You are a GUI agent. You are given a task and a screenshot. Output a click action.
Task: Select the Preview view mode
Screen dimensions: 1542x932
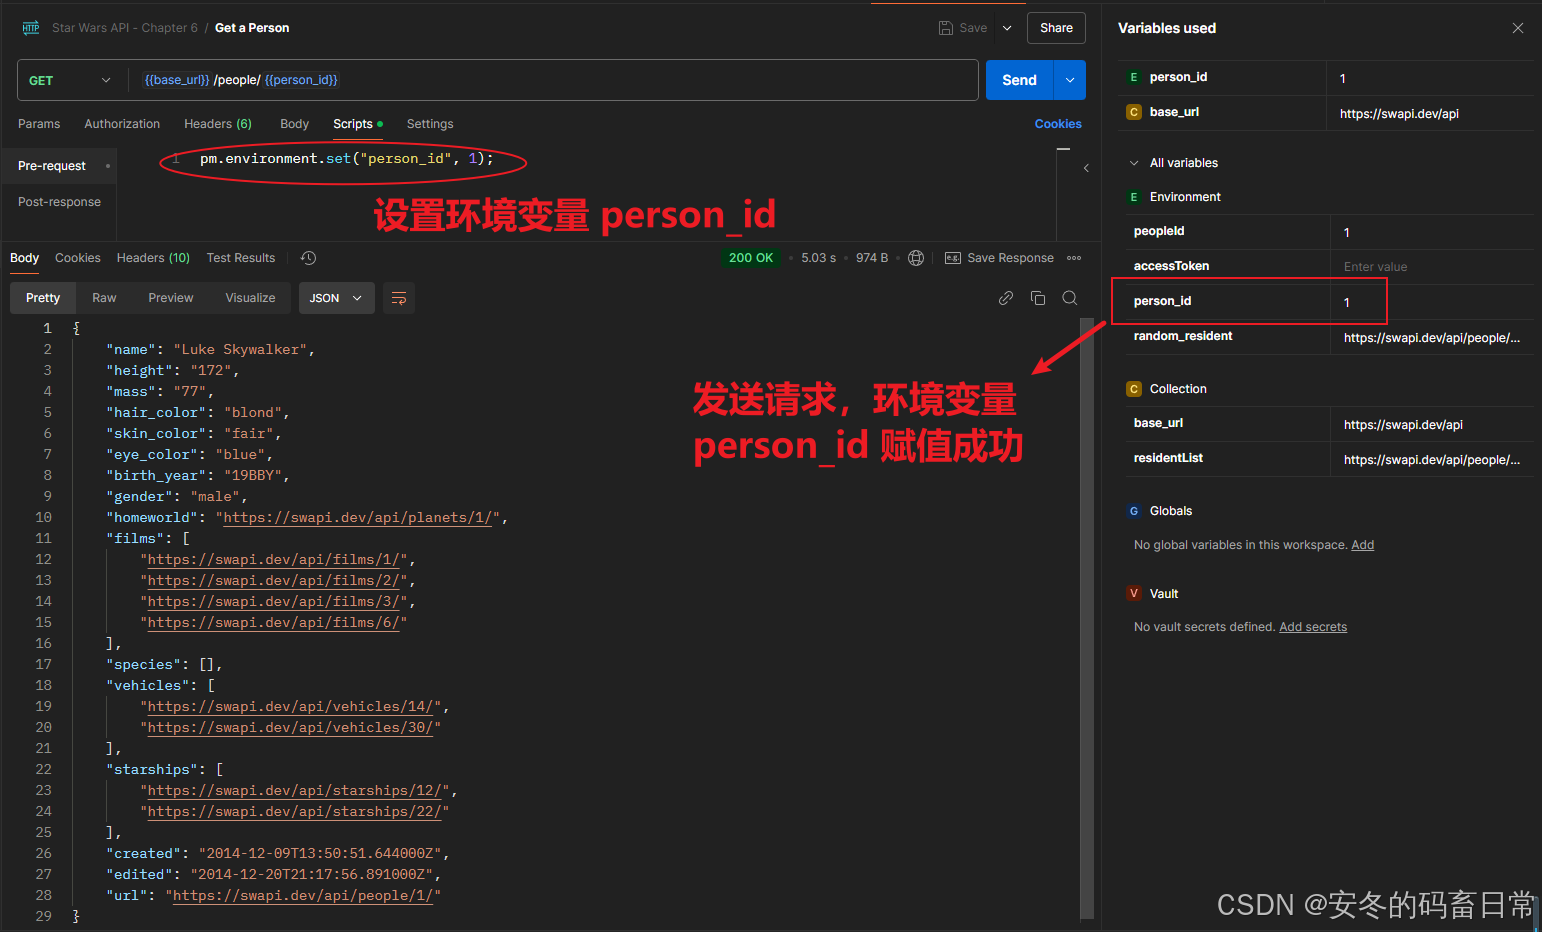click(x=171, y=298)
